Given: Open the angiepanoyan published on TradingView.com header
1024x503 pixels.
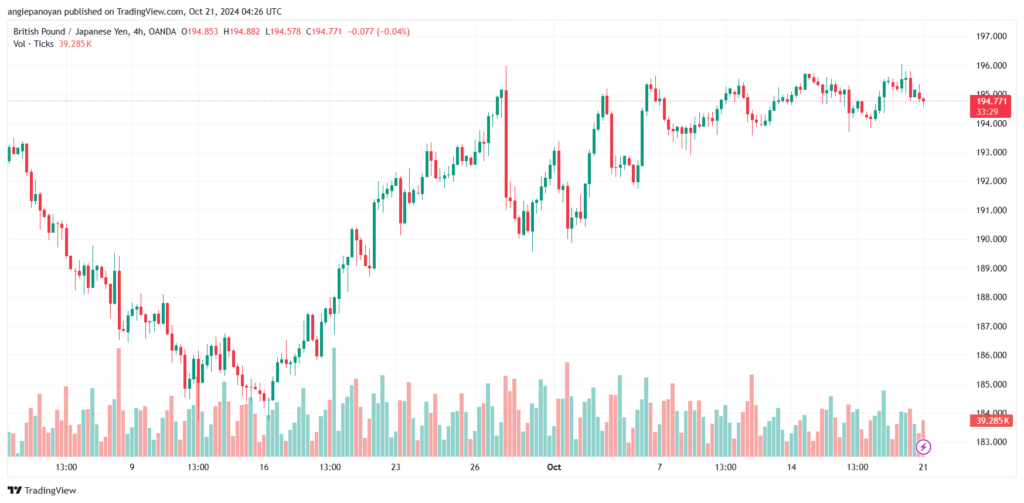Looking at the screenshot, I should 145,12.
